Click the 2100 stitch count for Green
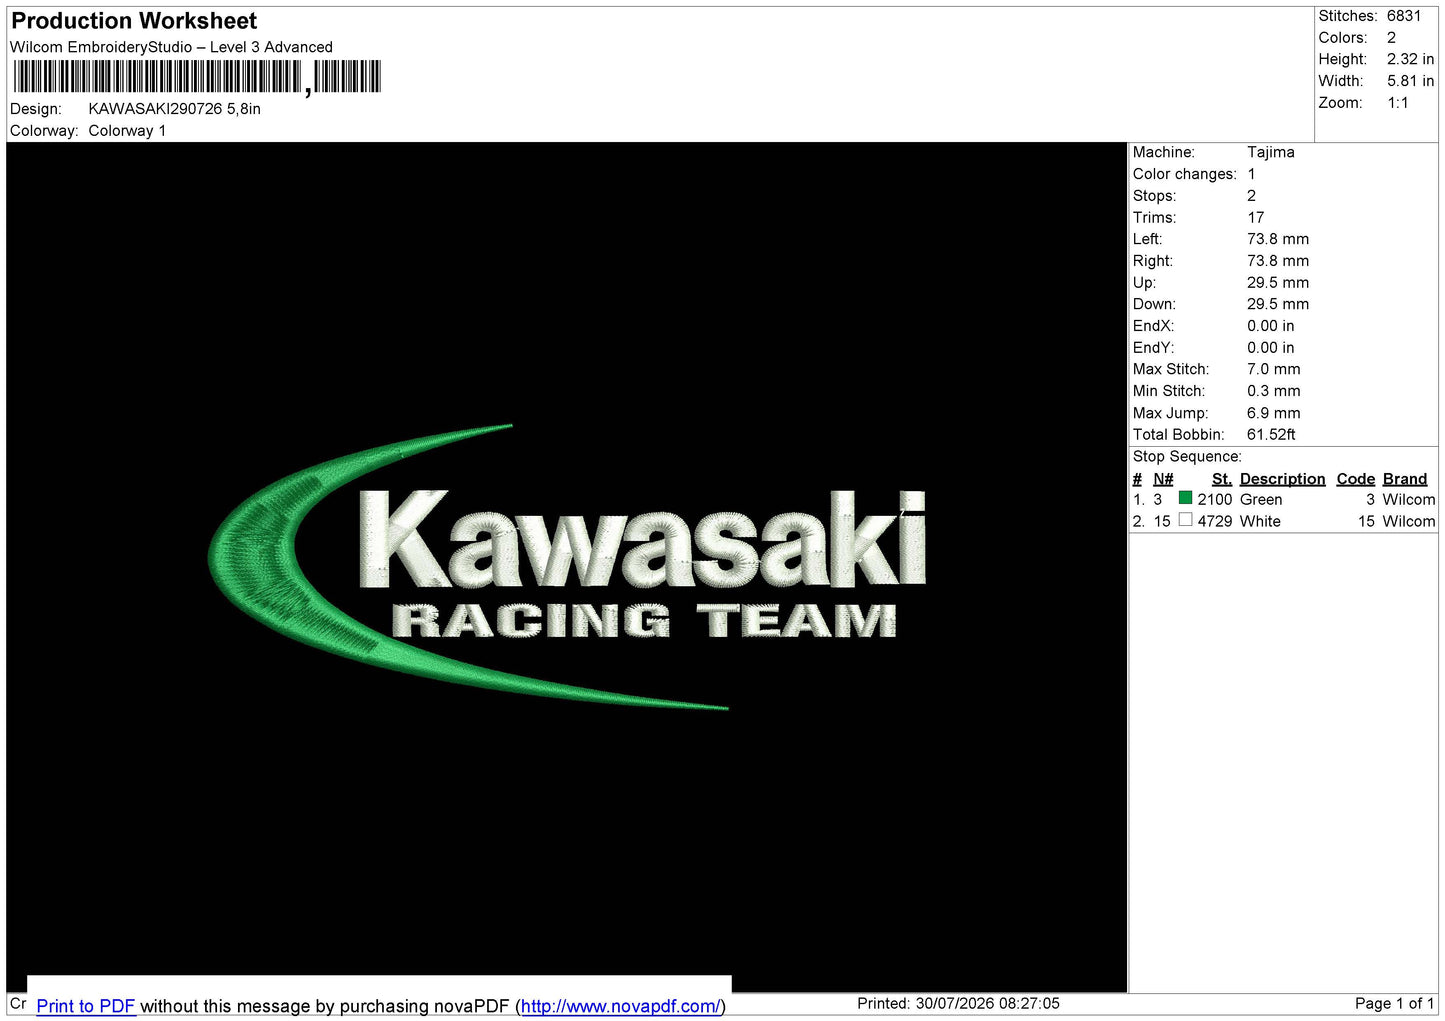 [x=1215, y=499]
